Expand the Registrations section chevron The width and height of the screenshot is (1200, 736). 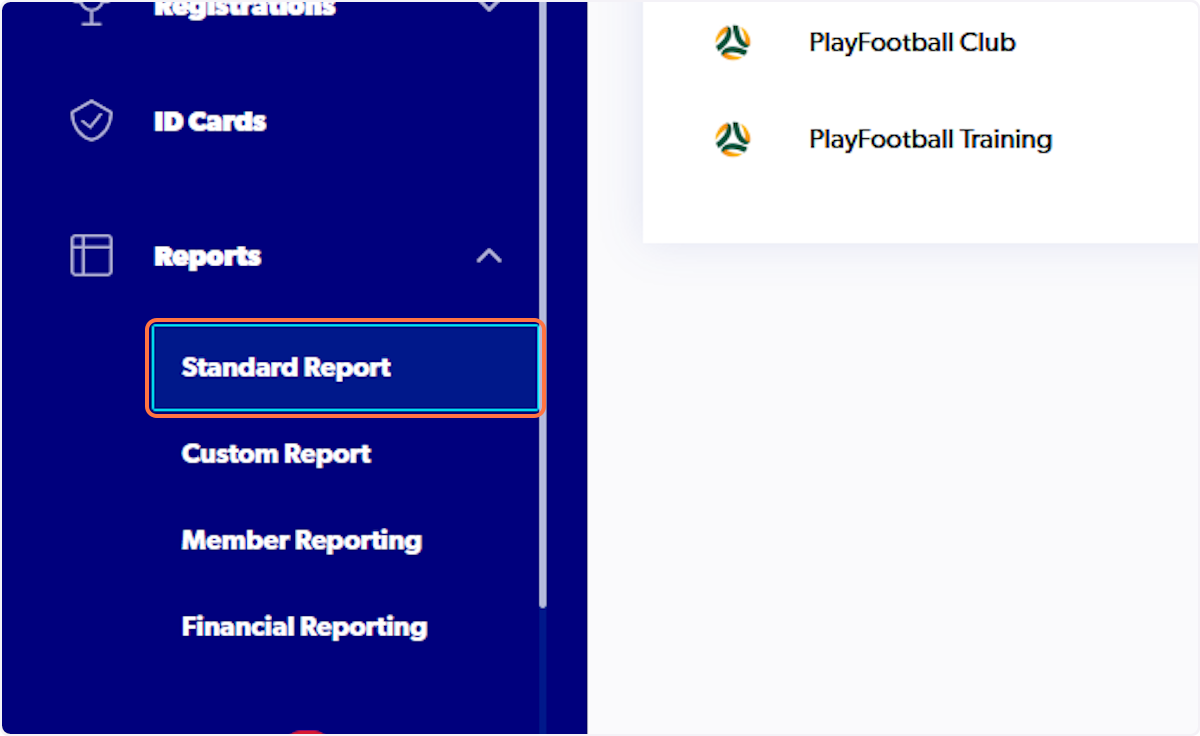click(489, 7)
